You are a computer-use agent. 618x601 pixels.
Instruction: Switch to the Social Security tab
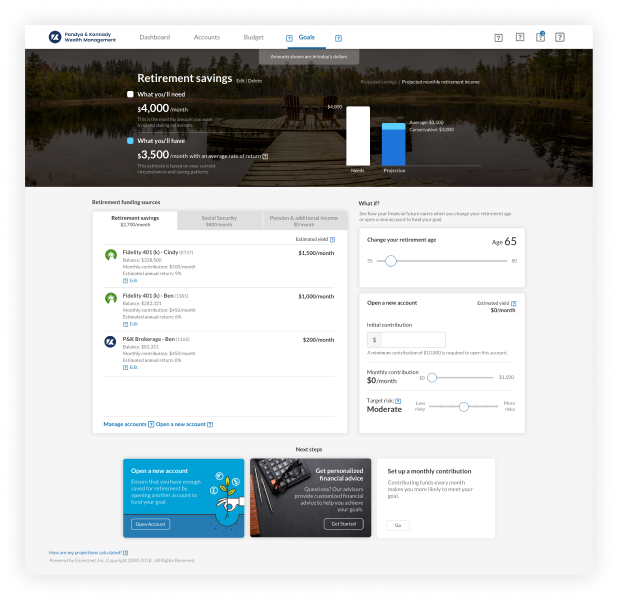pos(219,220)
